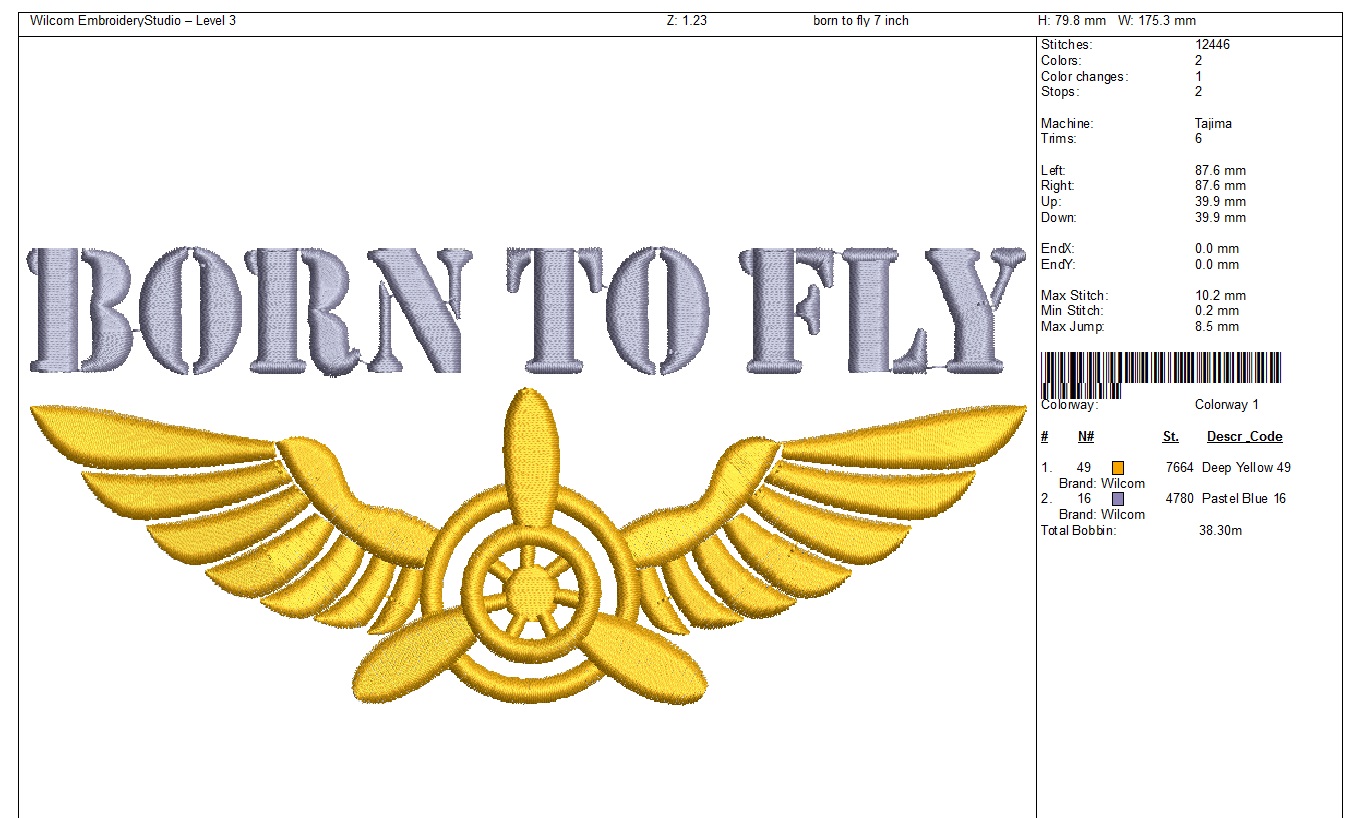Click the Total Bobbin 38.30m value

(x=1220, y=530)
